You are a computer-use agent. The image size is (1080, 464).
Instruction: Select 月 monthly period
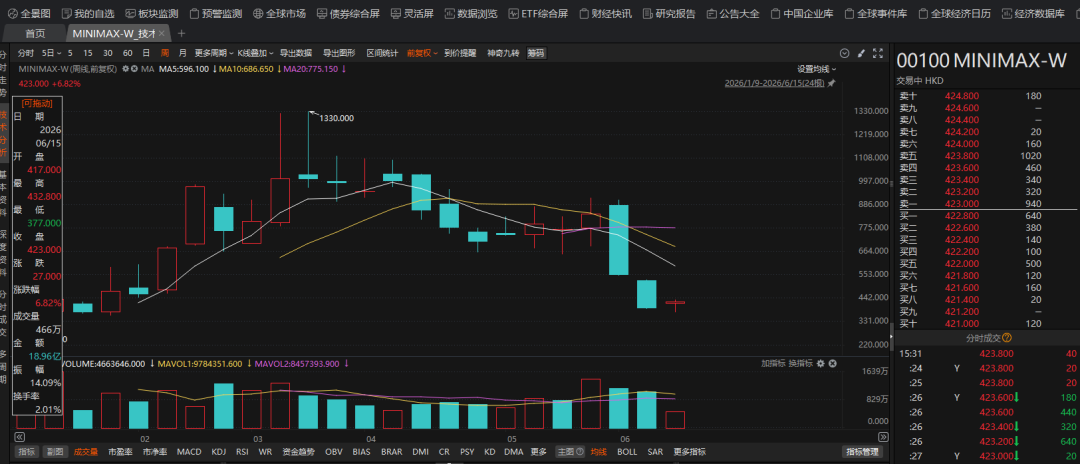coord(183,53)
